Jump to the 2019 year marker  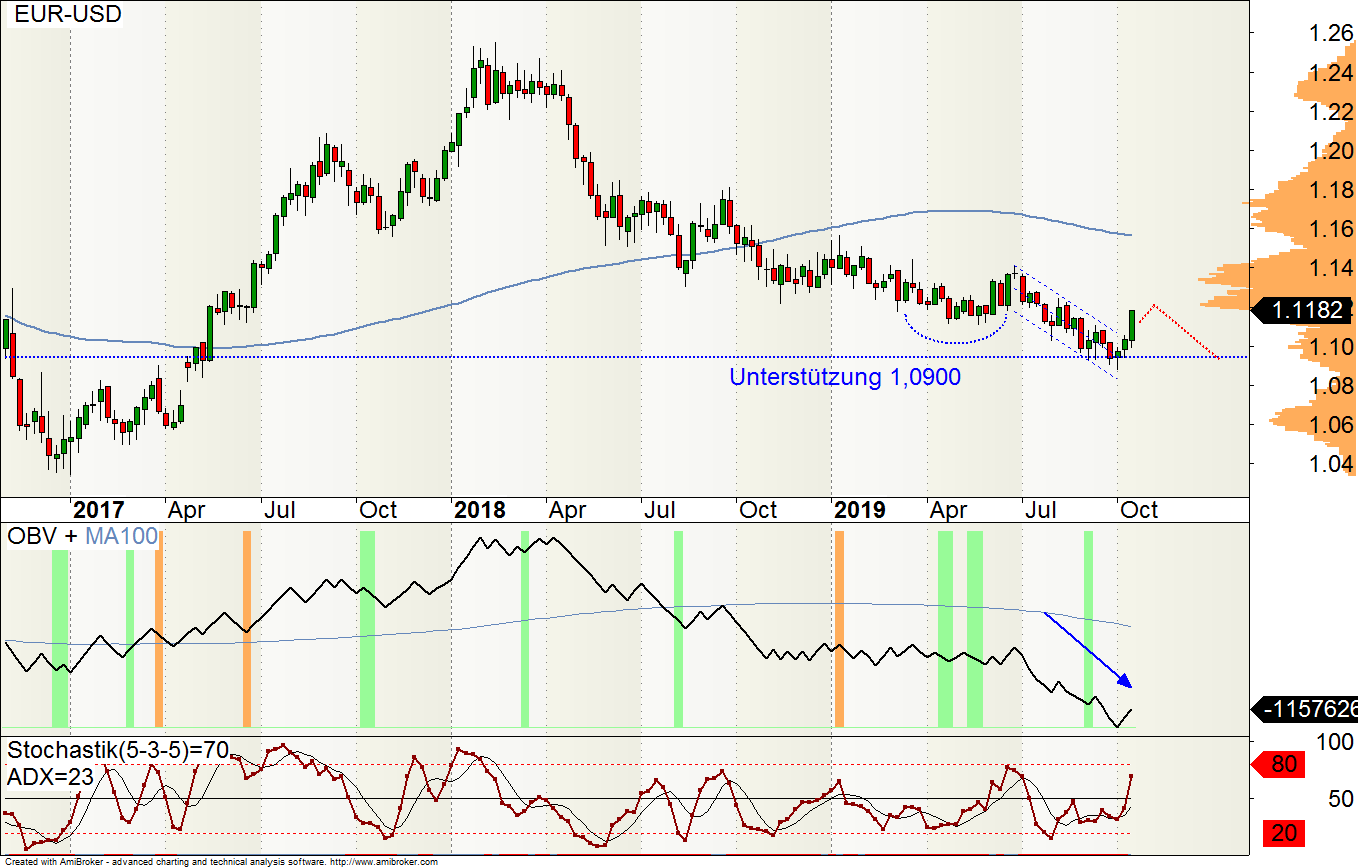point(858,510)
